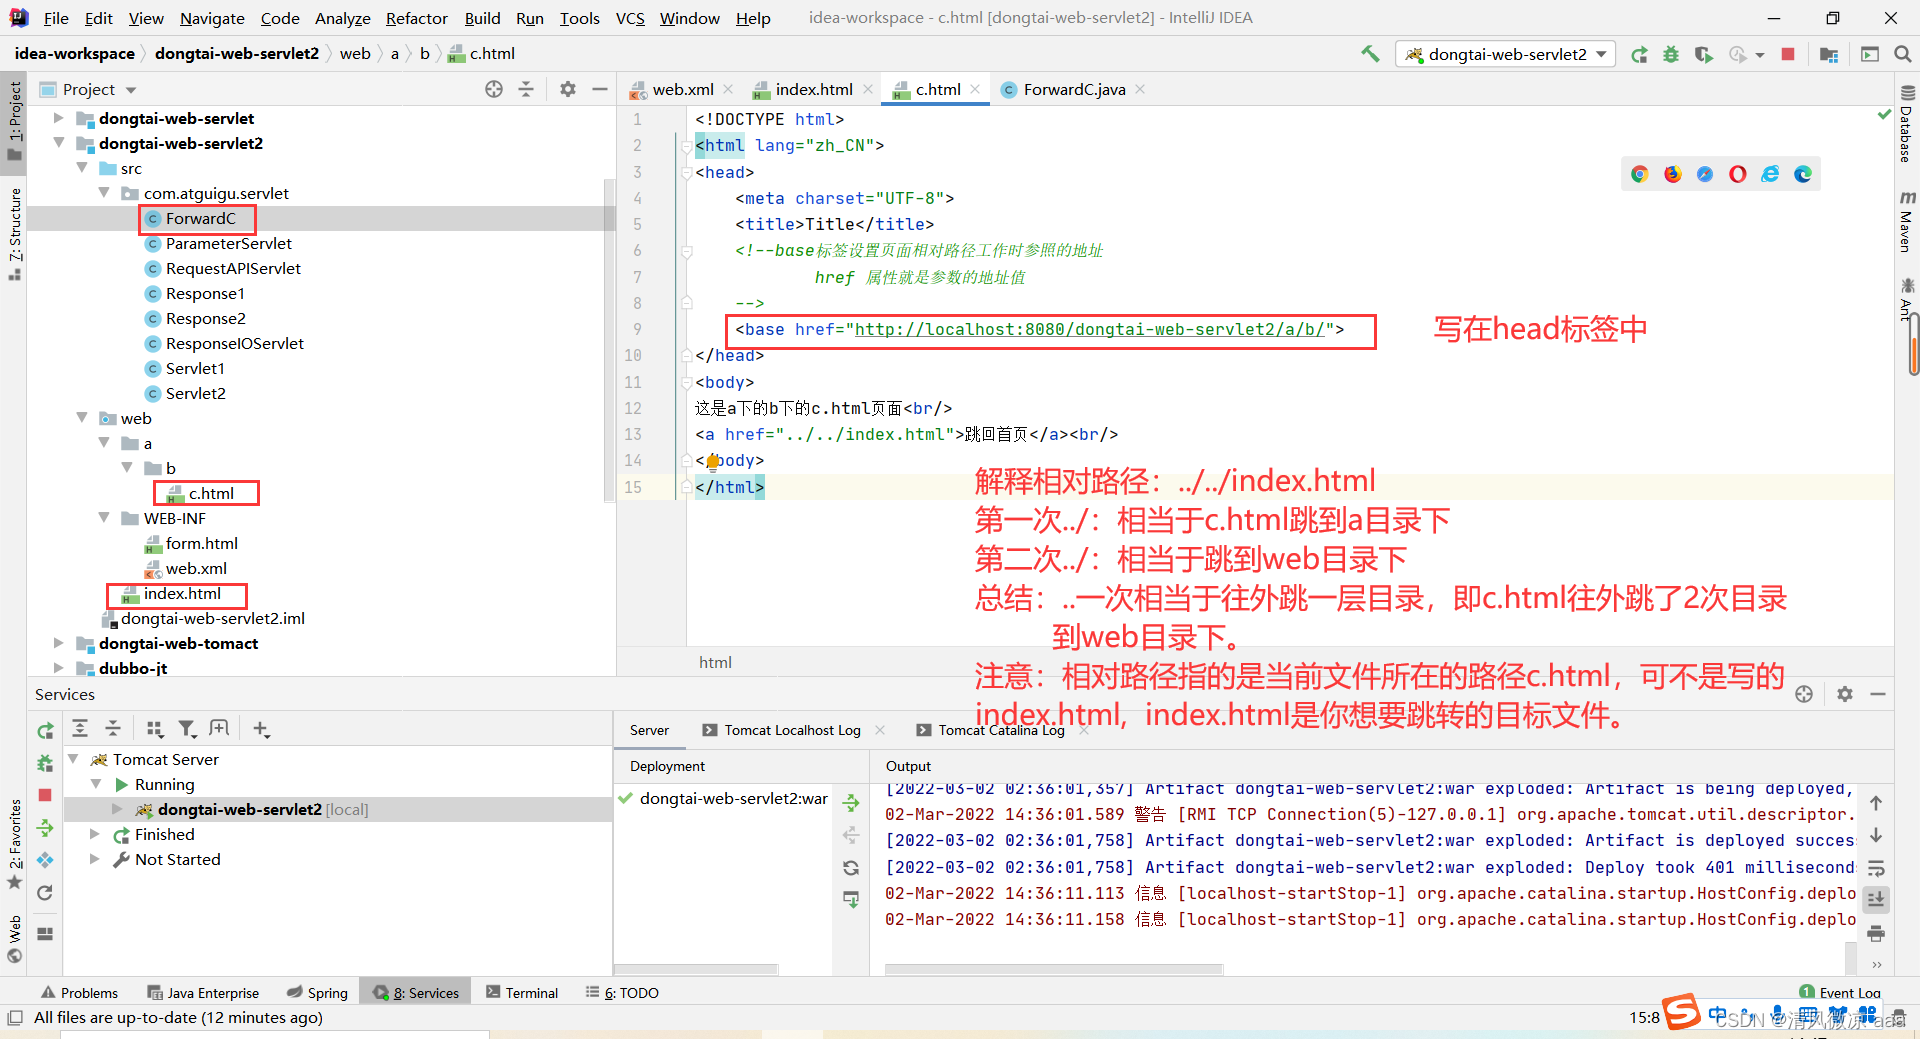Open Project Structure icon in toolbar

1829,54
